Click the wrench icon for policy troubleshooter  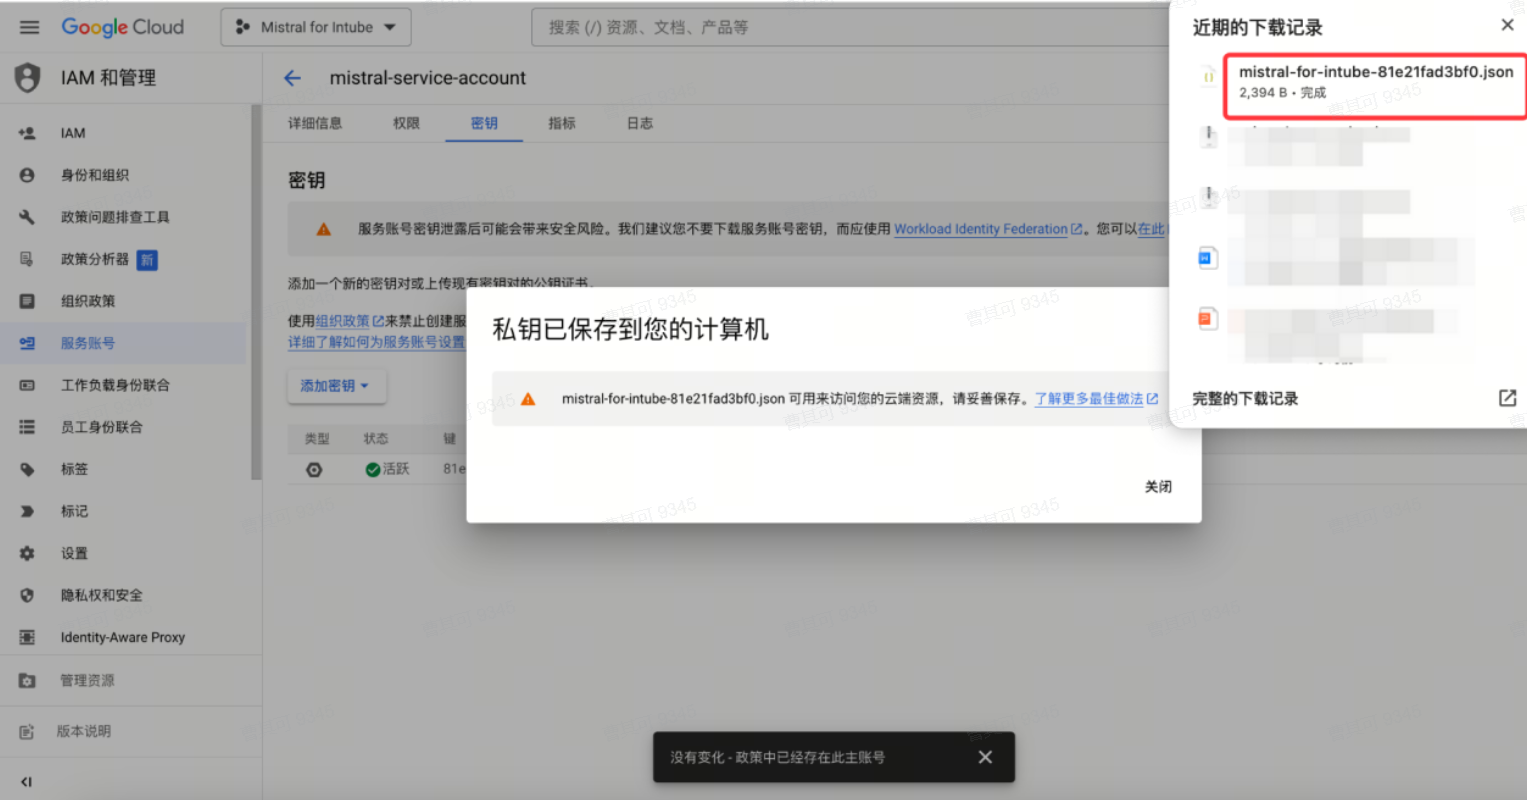pyautogui.click(x=27, y=217)
